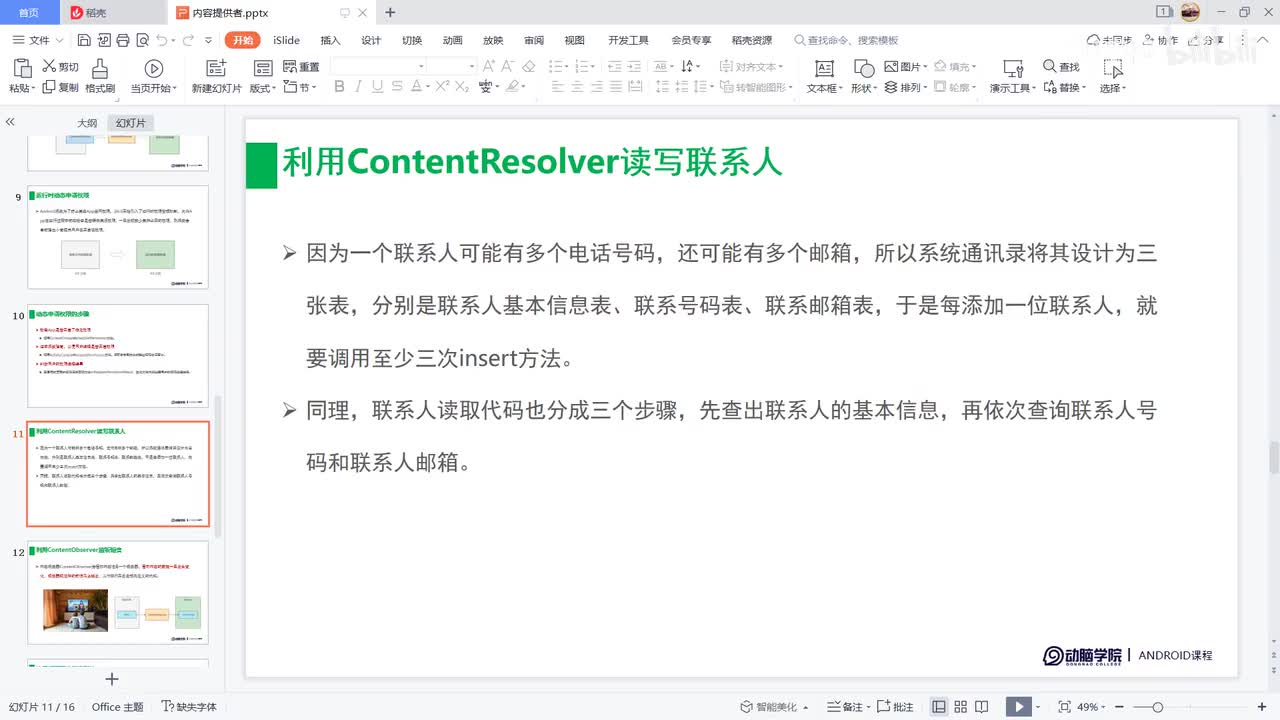
Task: Open the Insert (插入) ribbon tab
Action: pyautogui.click(x=330, y=40)
